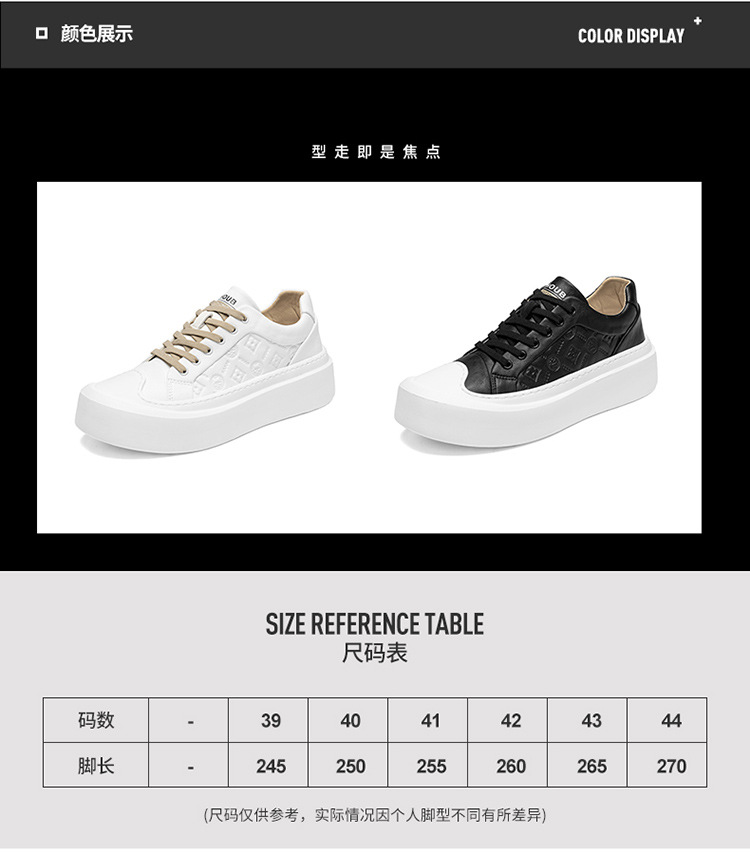Click the 码数 row header cell
The image size is (750, 854).
tap(96, 720)
